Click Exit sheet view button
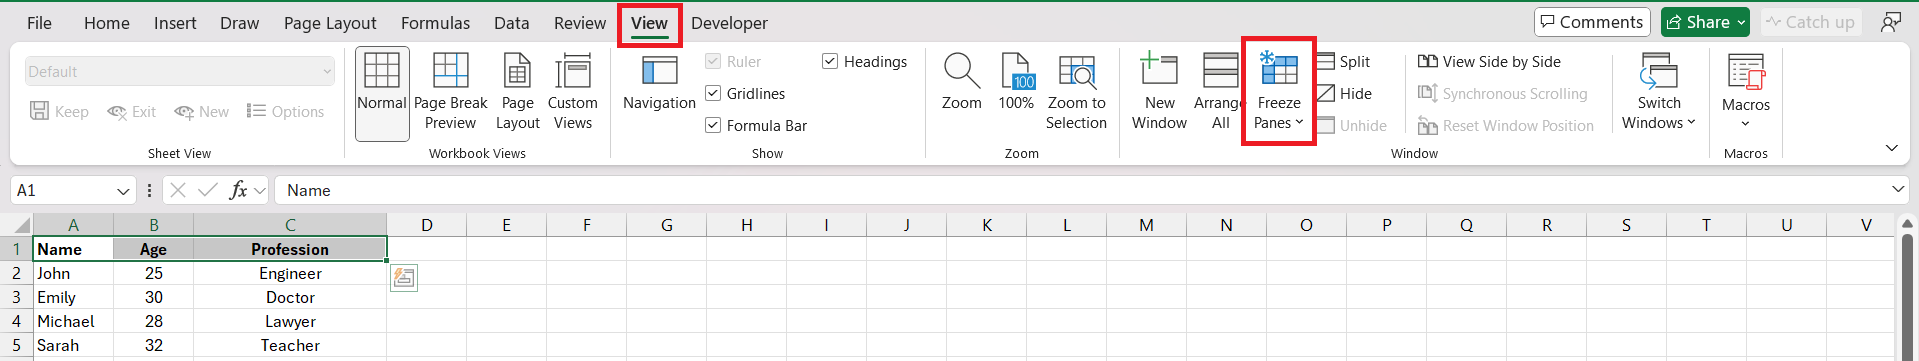 (x=132, y=112)
